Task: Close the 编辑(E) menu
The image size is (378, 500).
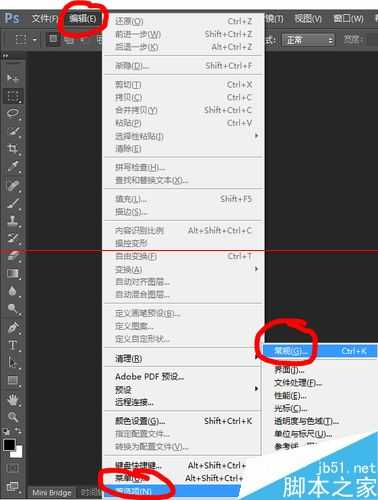Action: pos(83,18)
